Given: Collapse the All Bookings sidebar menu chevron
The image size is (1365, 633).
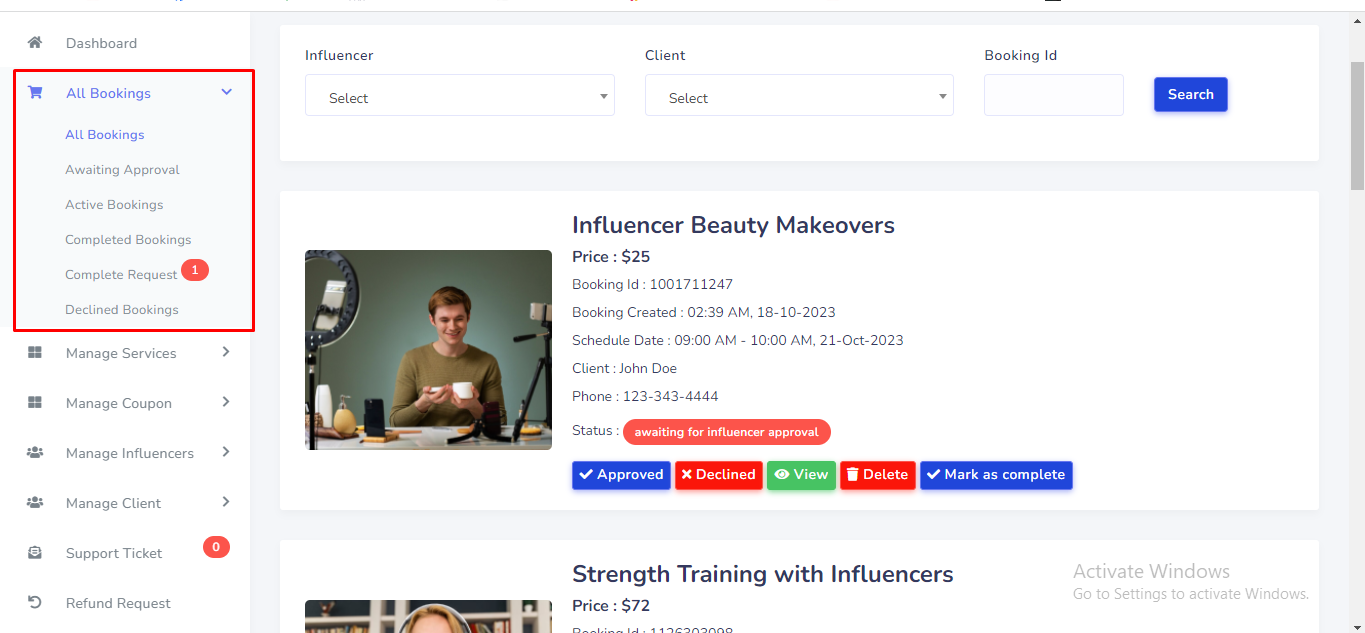Looking at the screenshot, I should coord(227,92).
